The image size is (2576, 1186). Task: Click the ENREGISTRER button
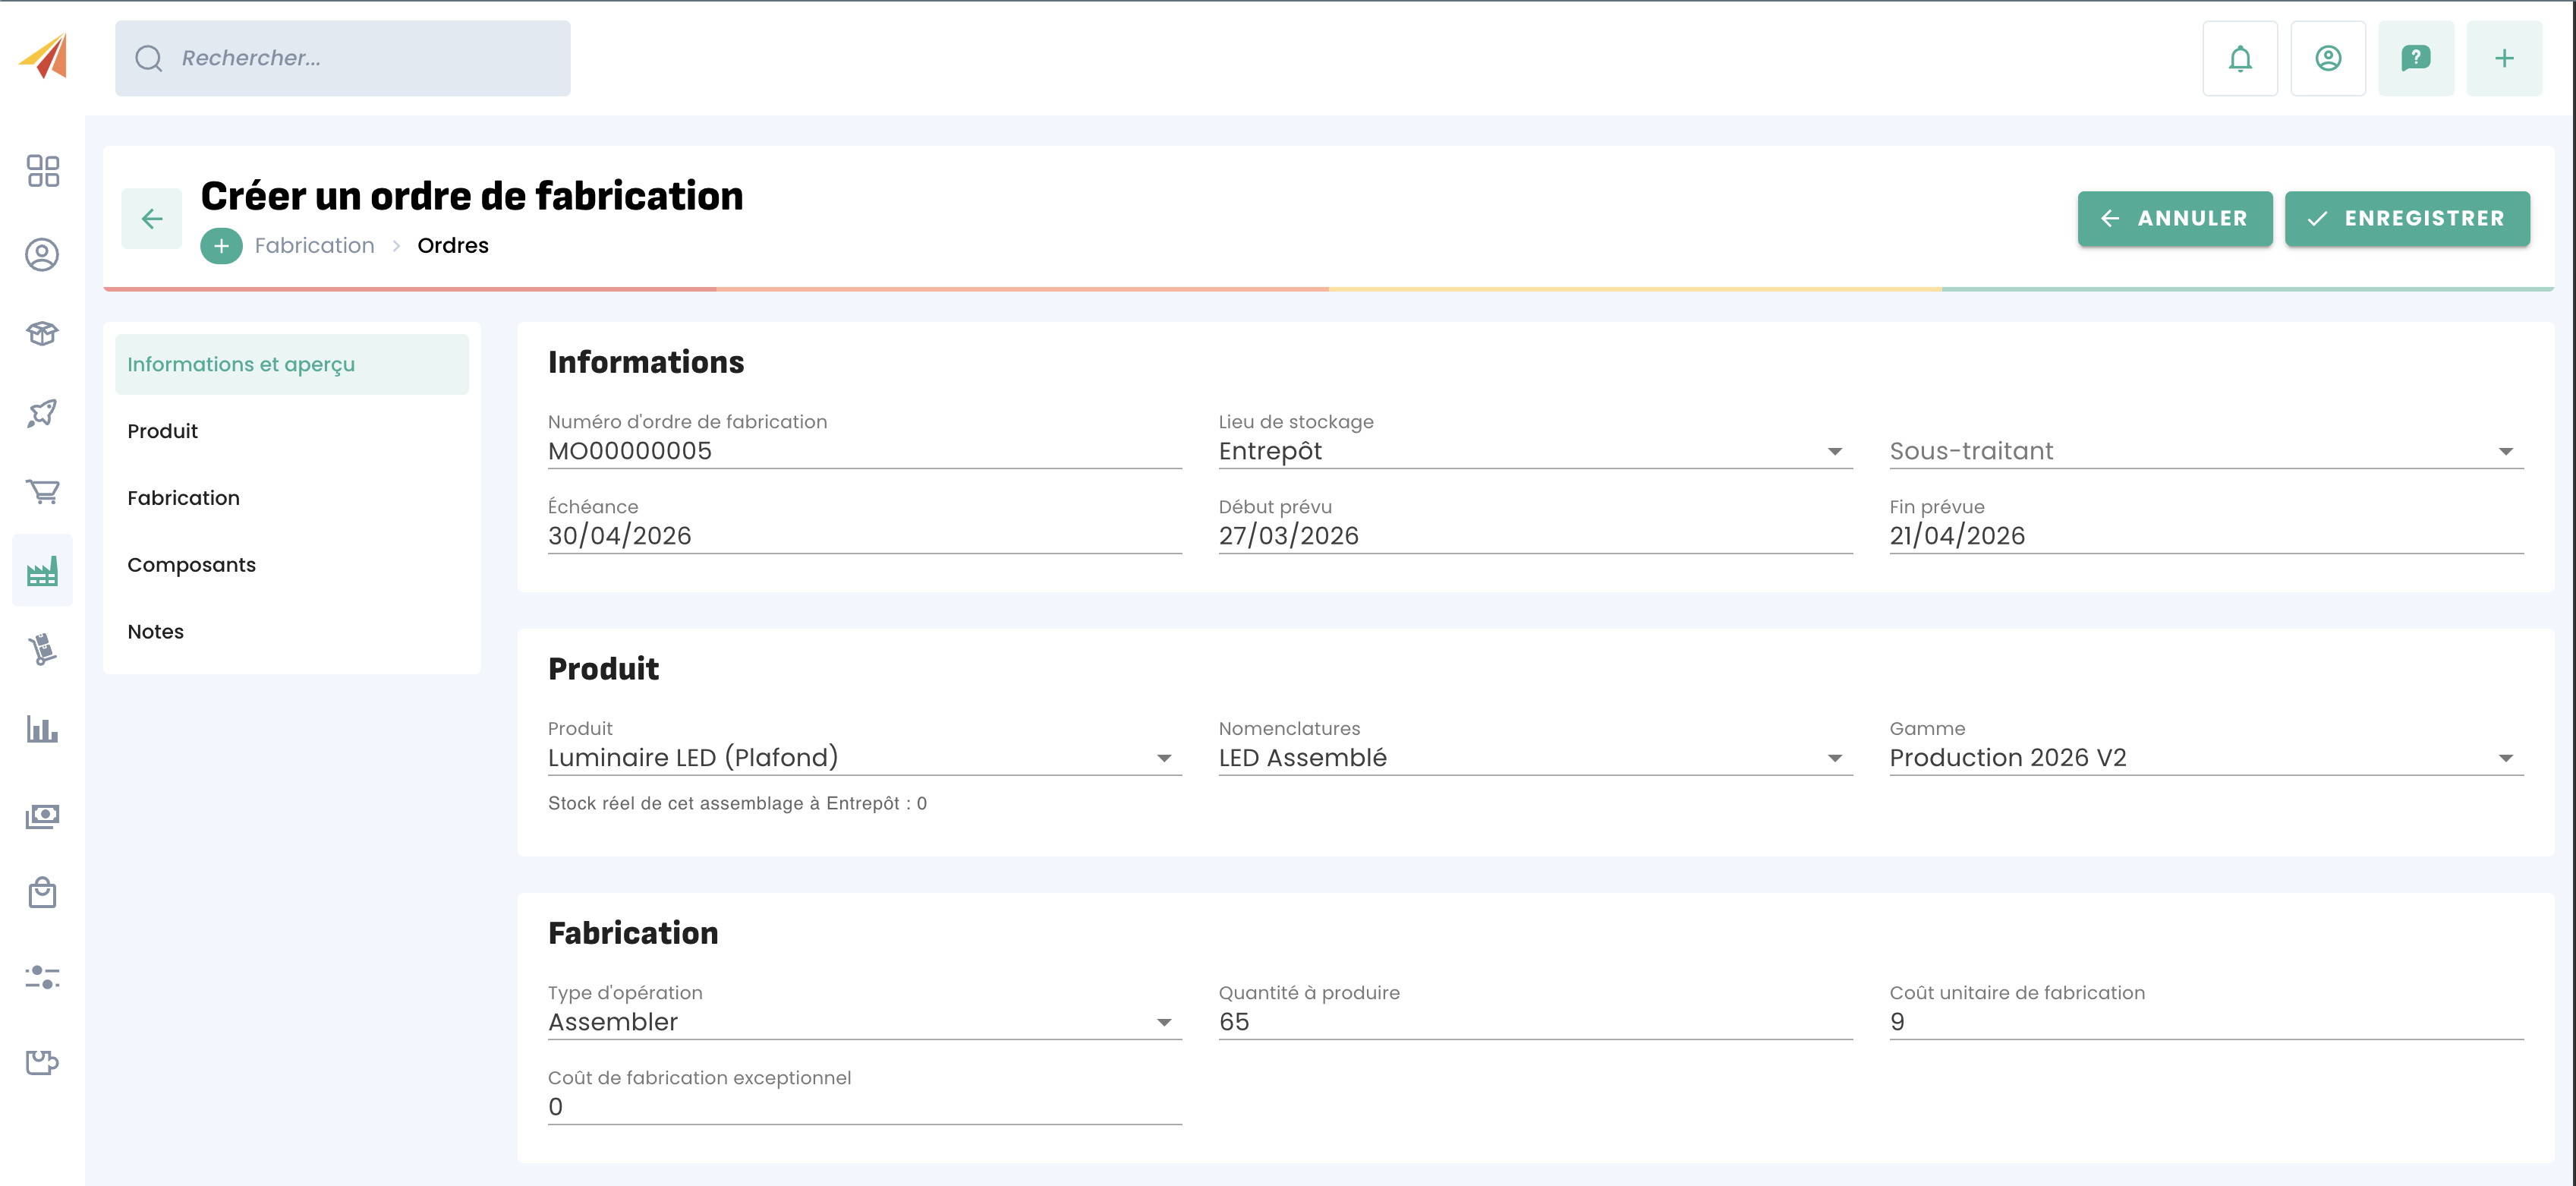point(2406,219)
